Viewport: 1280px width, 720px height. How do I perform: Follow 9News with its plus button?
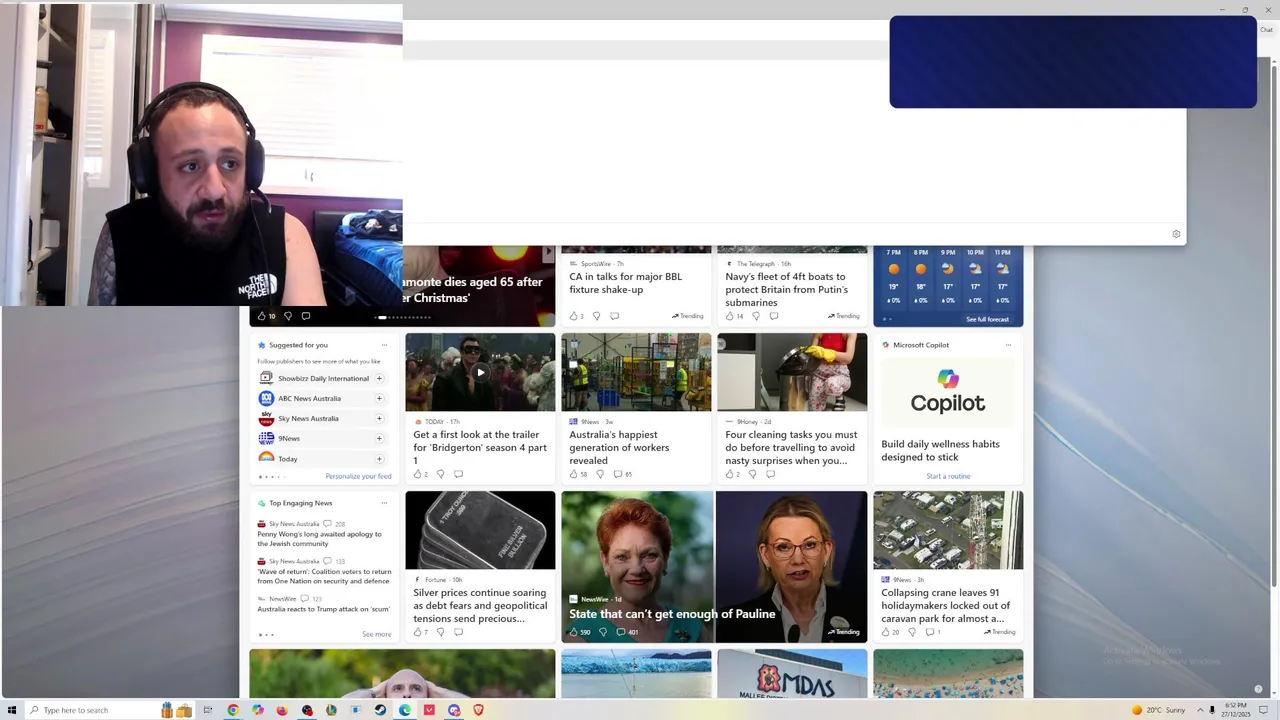[x=379, y=439]
